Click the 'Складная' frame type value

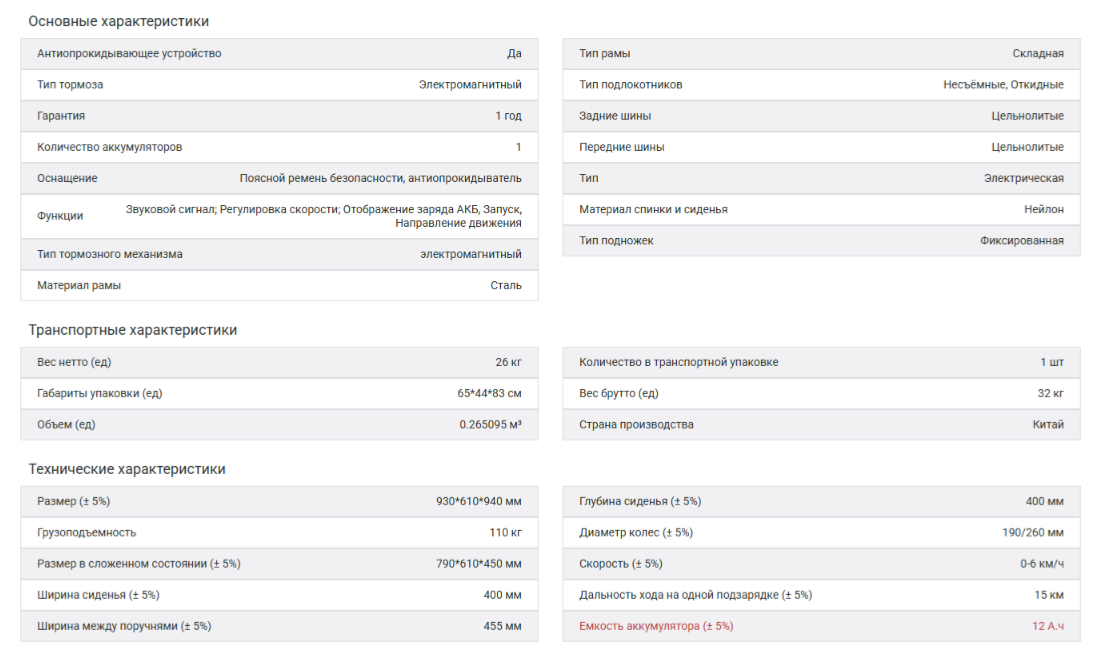tap(1038, 54)
